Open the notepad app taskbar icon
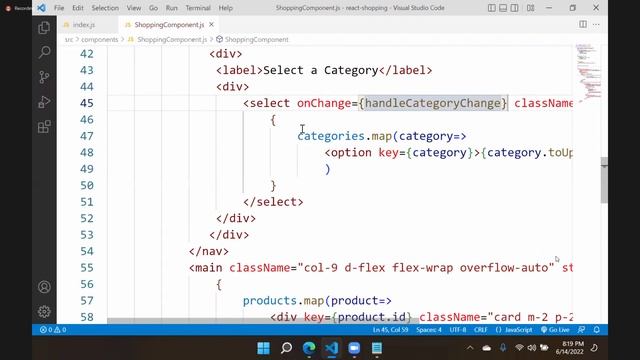Screen dimensions: 640x360 377,348
